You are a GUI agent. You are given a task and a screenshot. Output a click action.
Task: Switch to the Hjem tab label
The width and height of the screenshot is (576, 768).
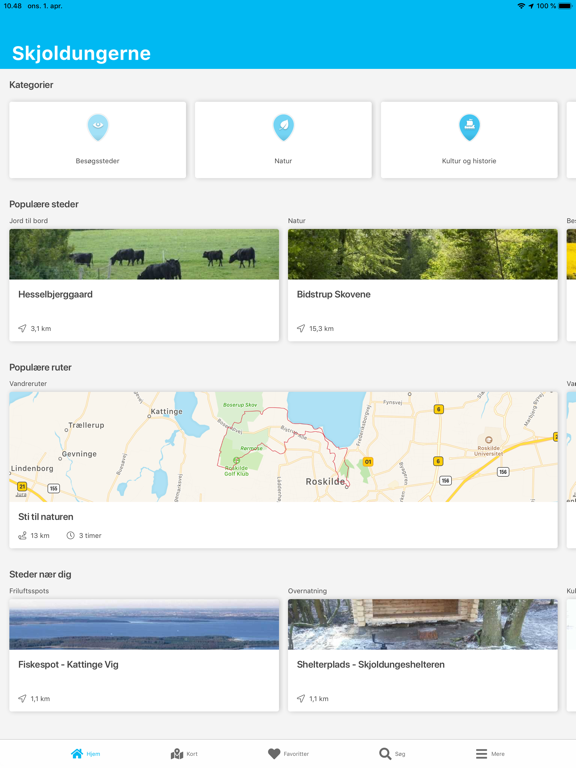point(94,754)
